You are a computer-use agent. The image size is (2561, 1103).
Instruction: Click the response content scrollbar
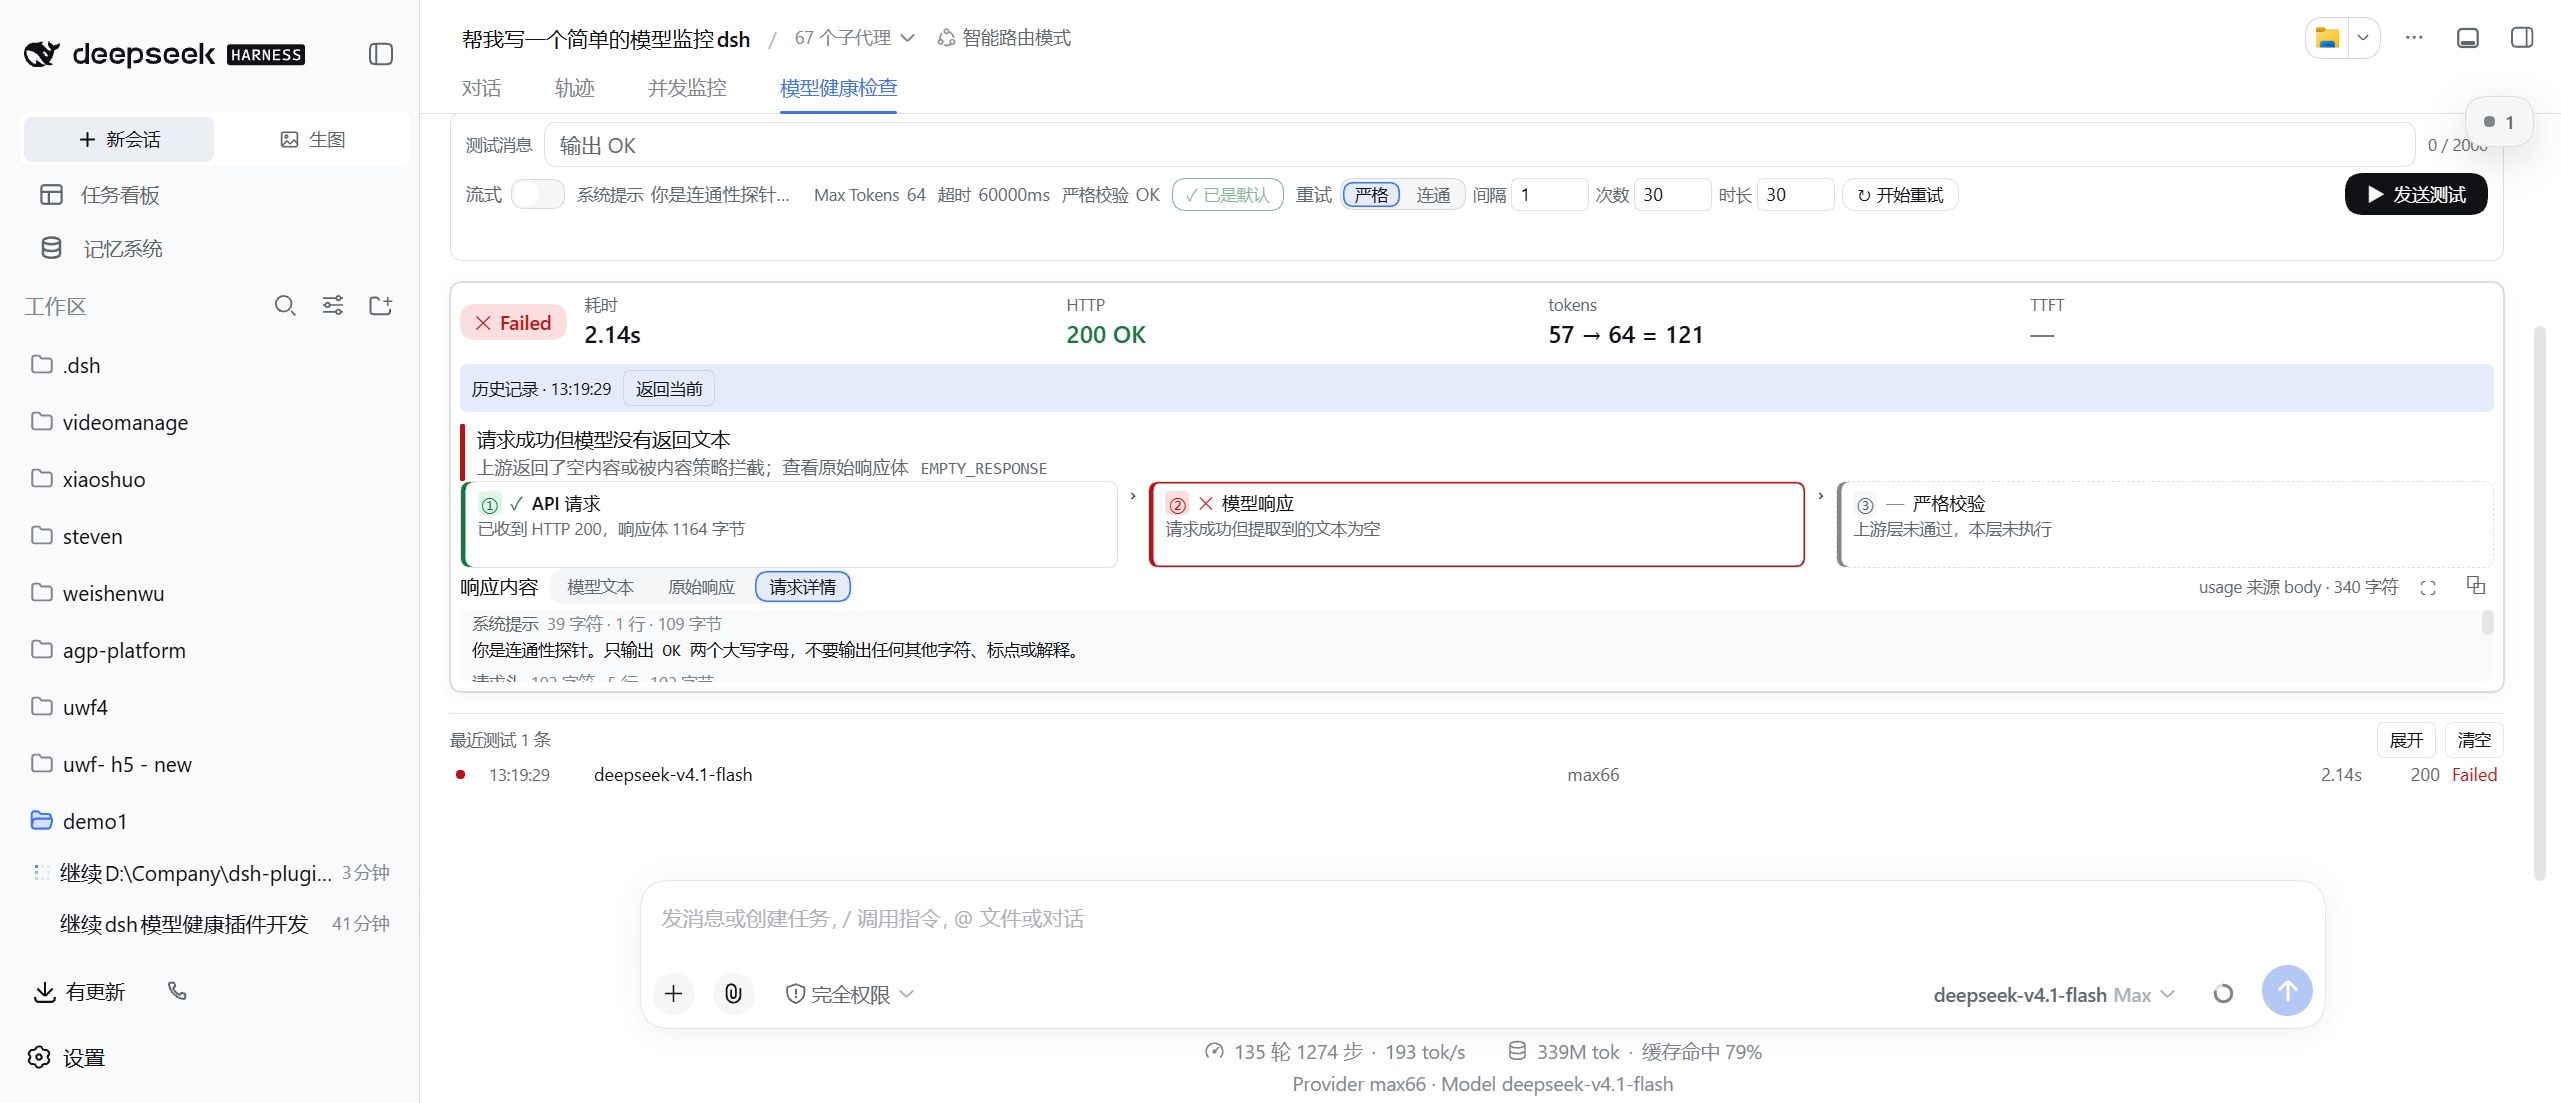2487,623
